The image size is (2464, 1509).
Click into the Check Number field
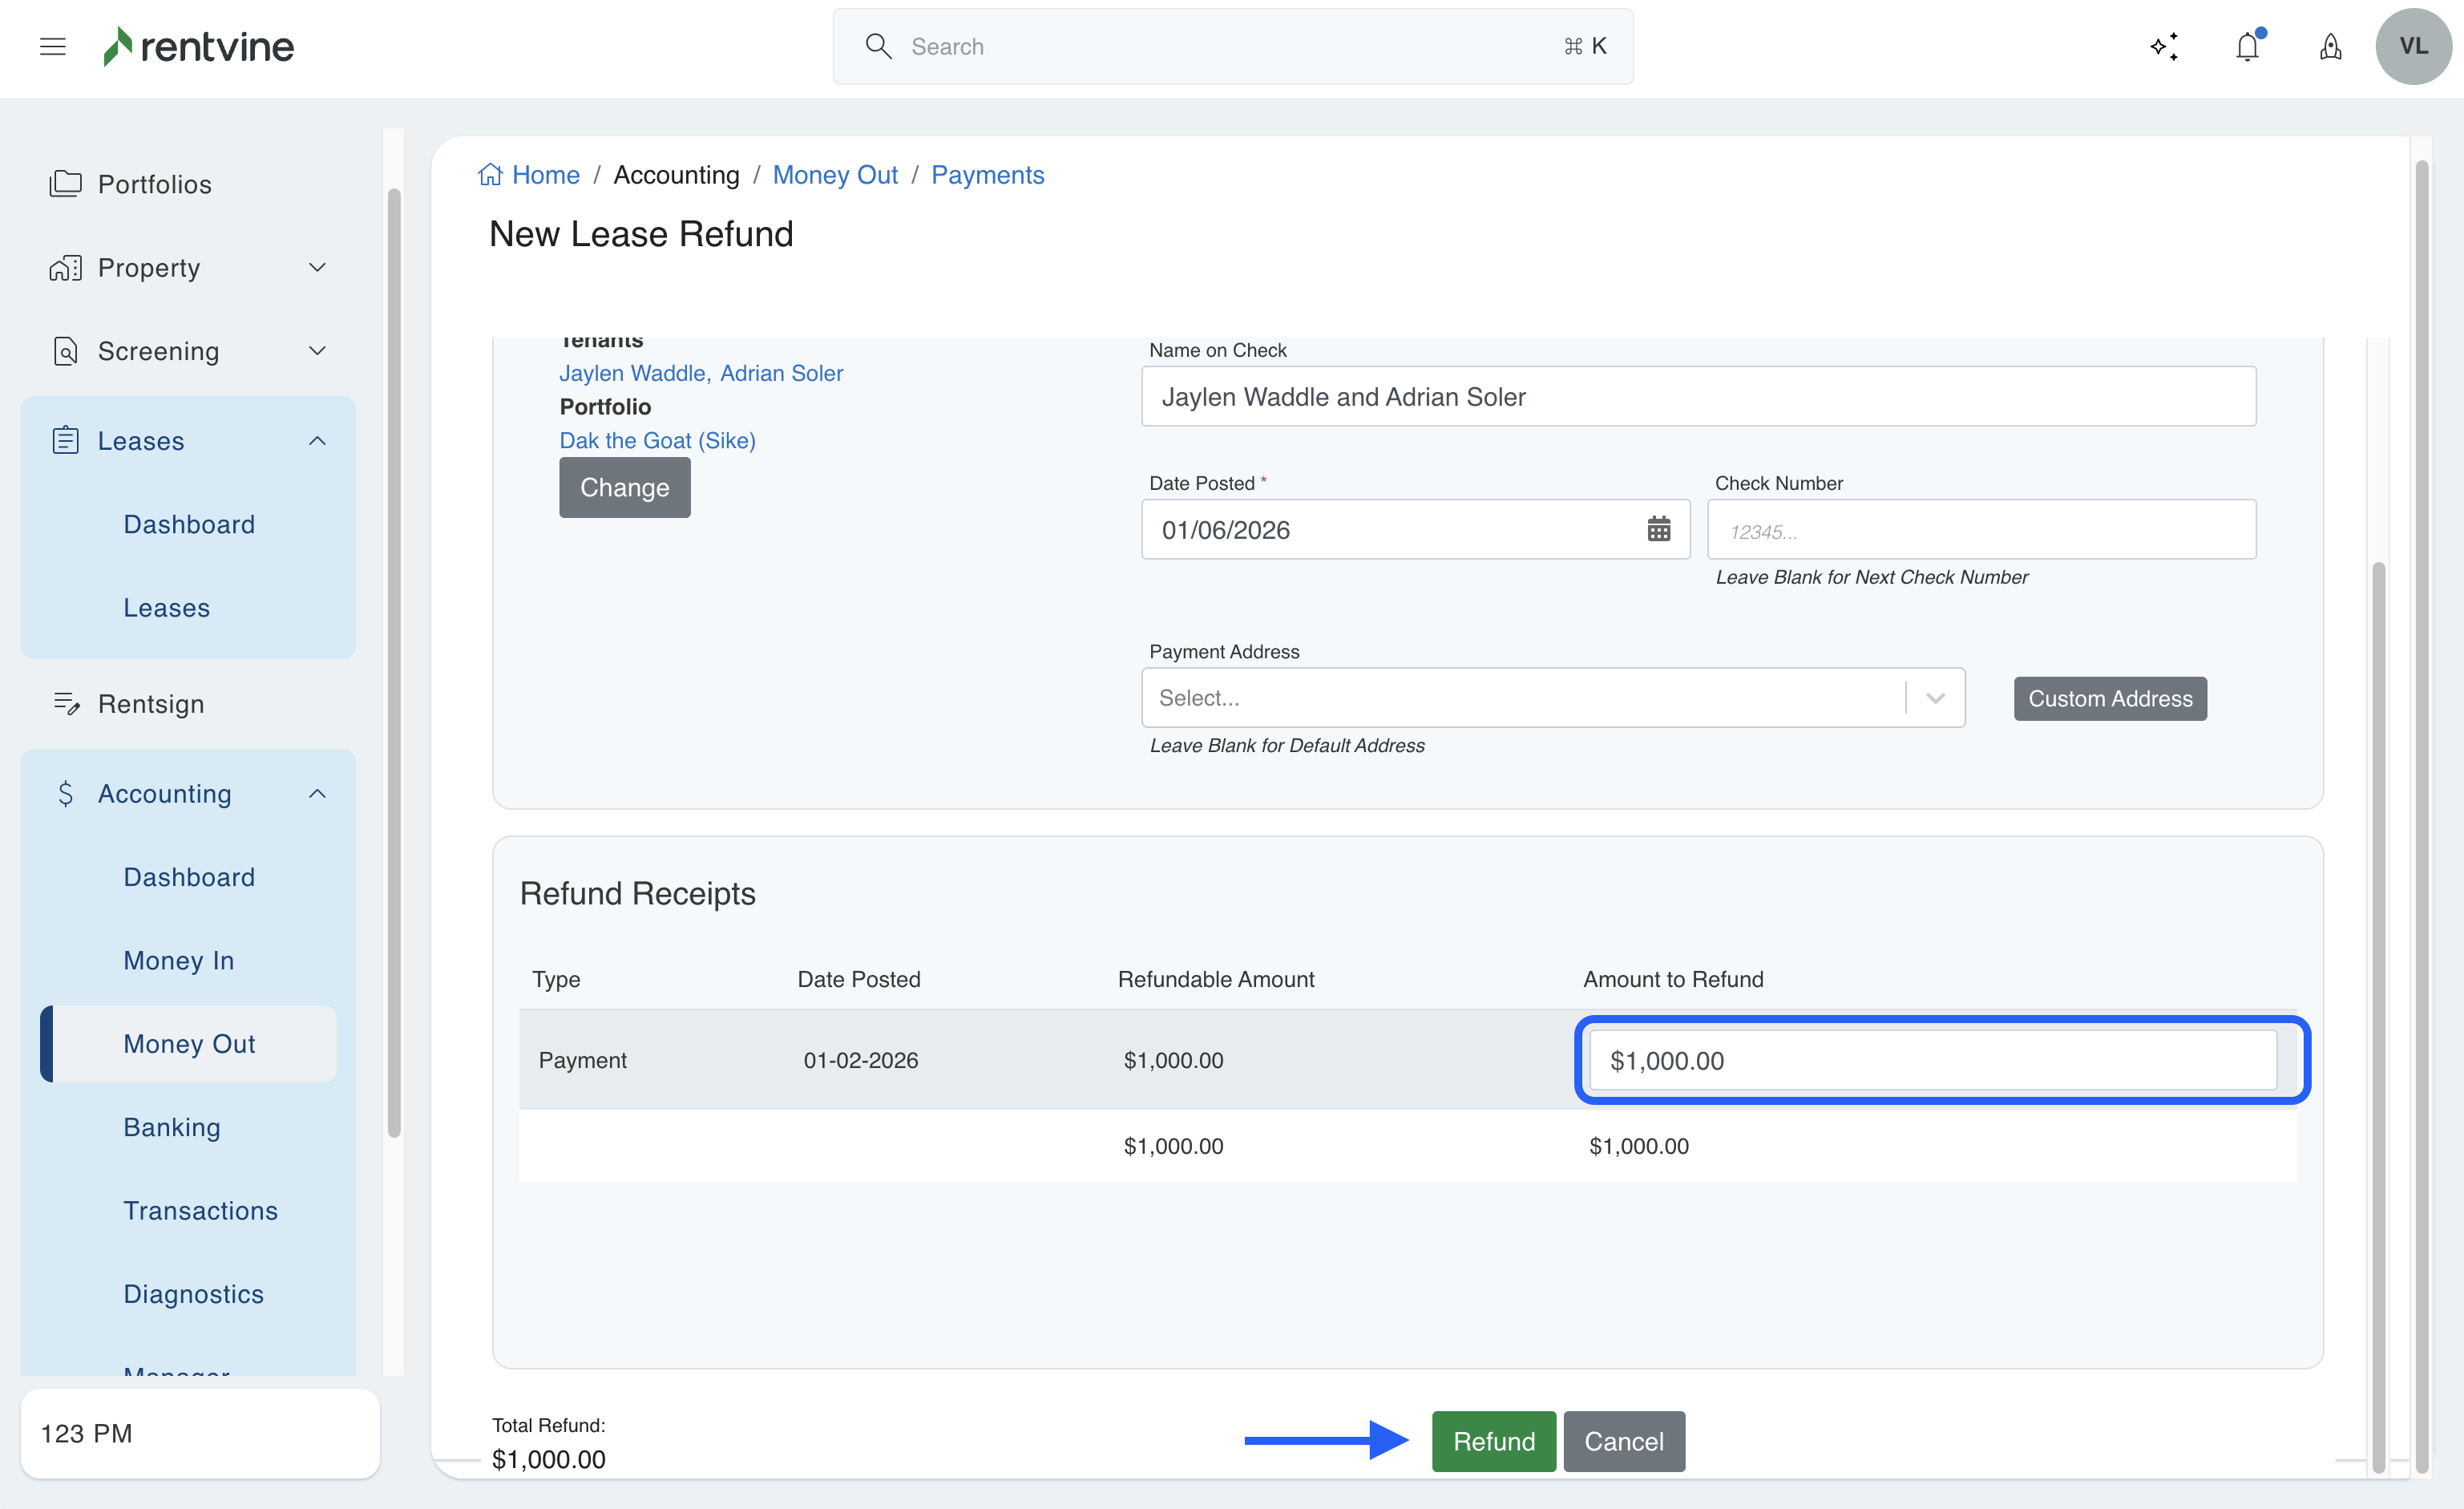pos(1980,530)
